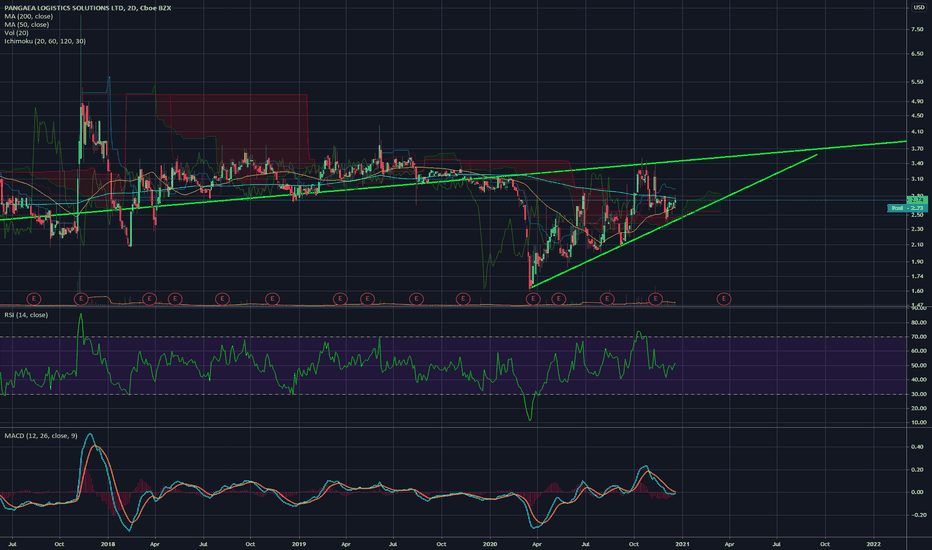Click the 2018 label on time axis
The height and width of the screenshot is (550, 932).
108,544
